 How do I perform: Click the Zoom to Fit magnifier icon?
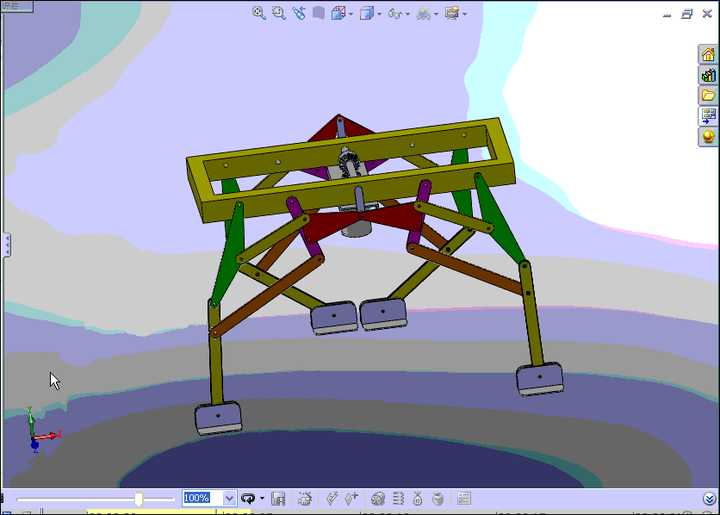pyautogui.click(x=259, y=13)
